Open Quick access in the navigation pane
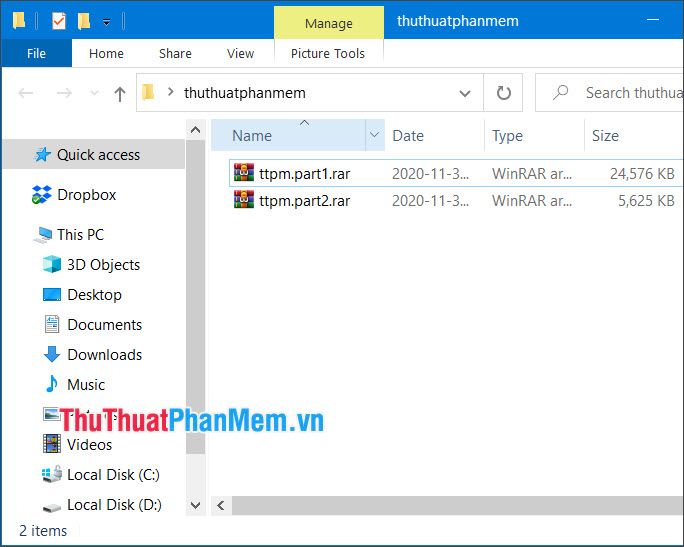The width and height of the screenshot is (684, 547). click(94, 154)
